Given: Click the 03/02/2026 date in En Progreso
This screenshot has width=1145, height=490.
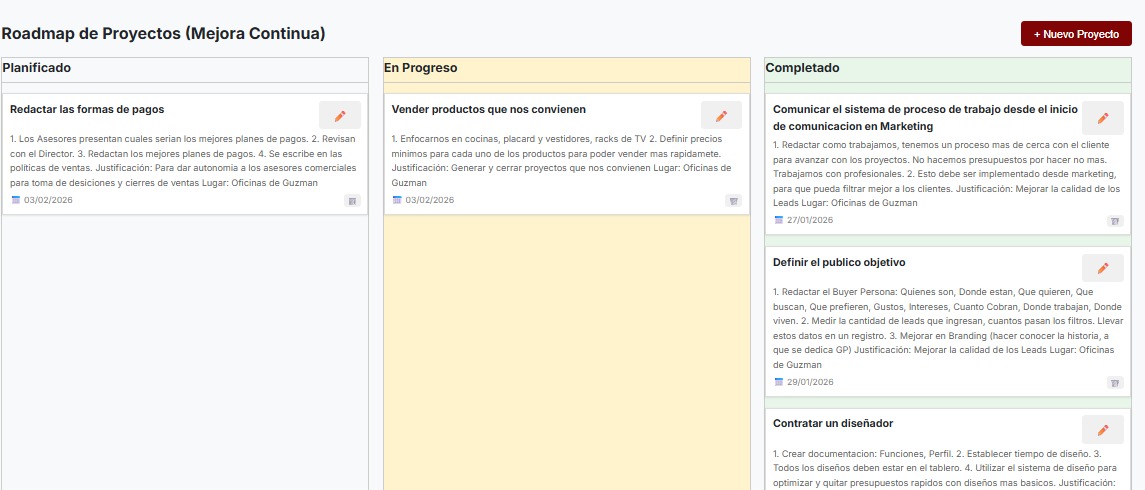Looking at the screenshot, I should pos(429,200).
